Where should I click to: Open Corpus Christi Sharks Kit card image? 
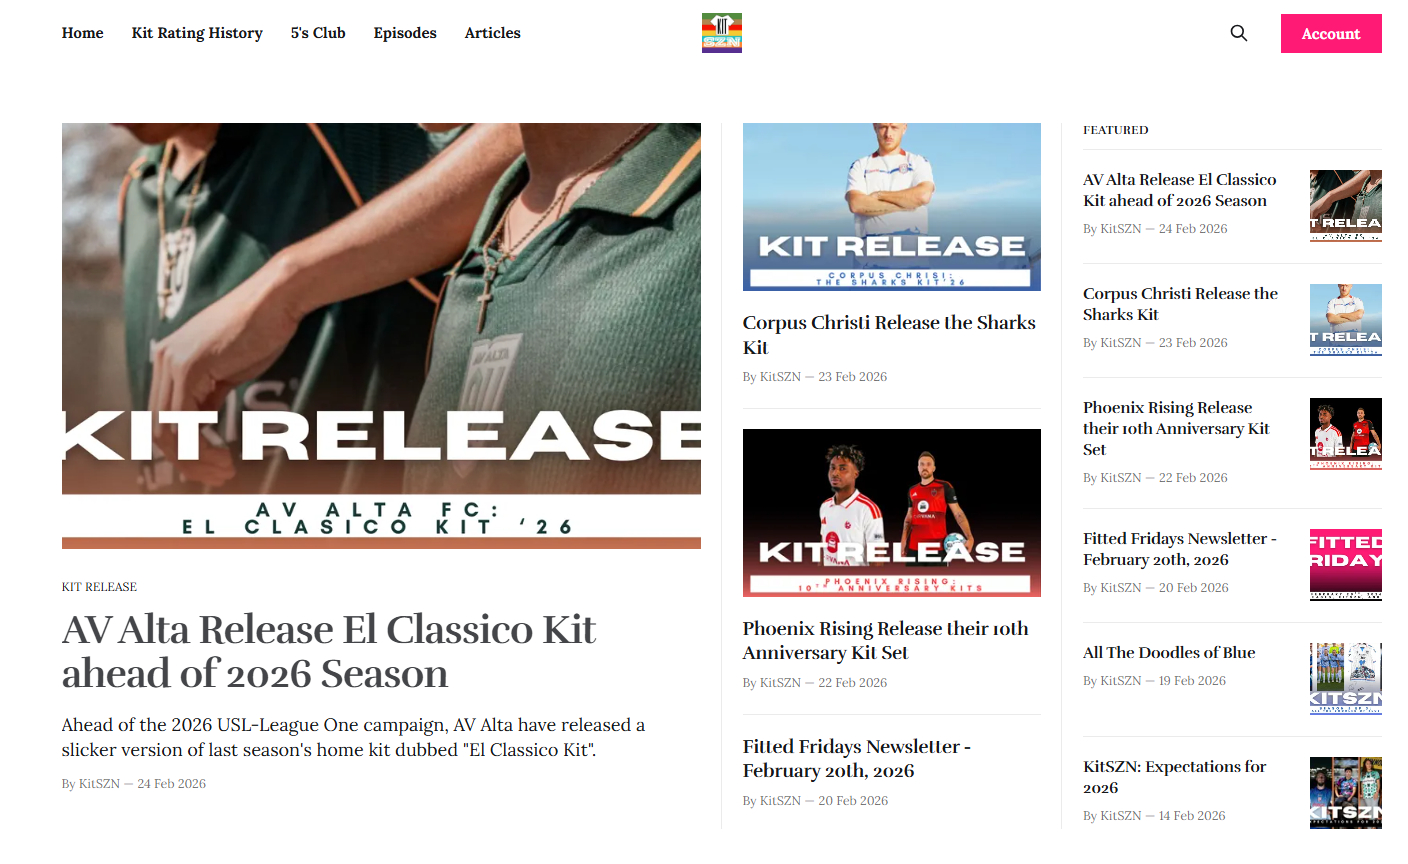pos(892,207)
